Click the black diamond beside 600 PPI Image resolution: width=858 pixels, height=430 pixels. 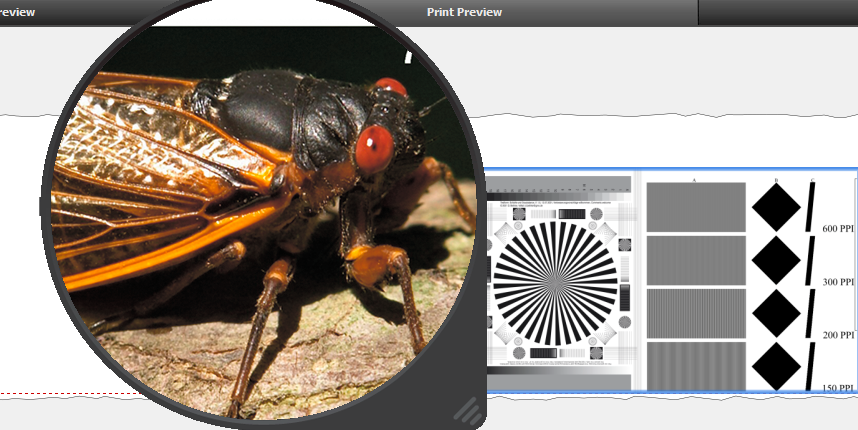pos(776,207)
